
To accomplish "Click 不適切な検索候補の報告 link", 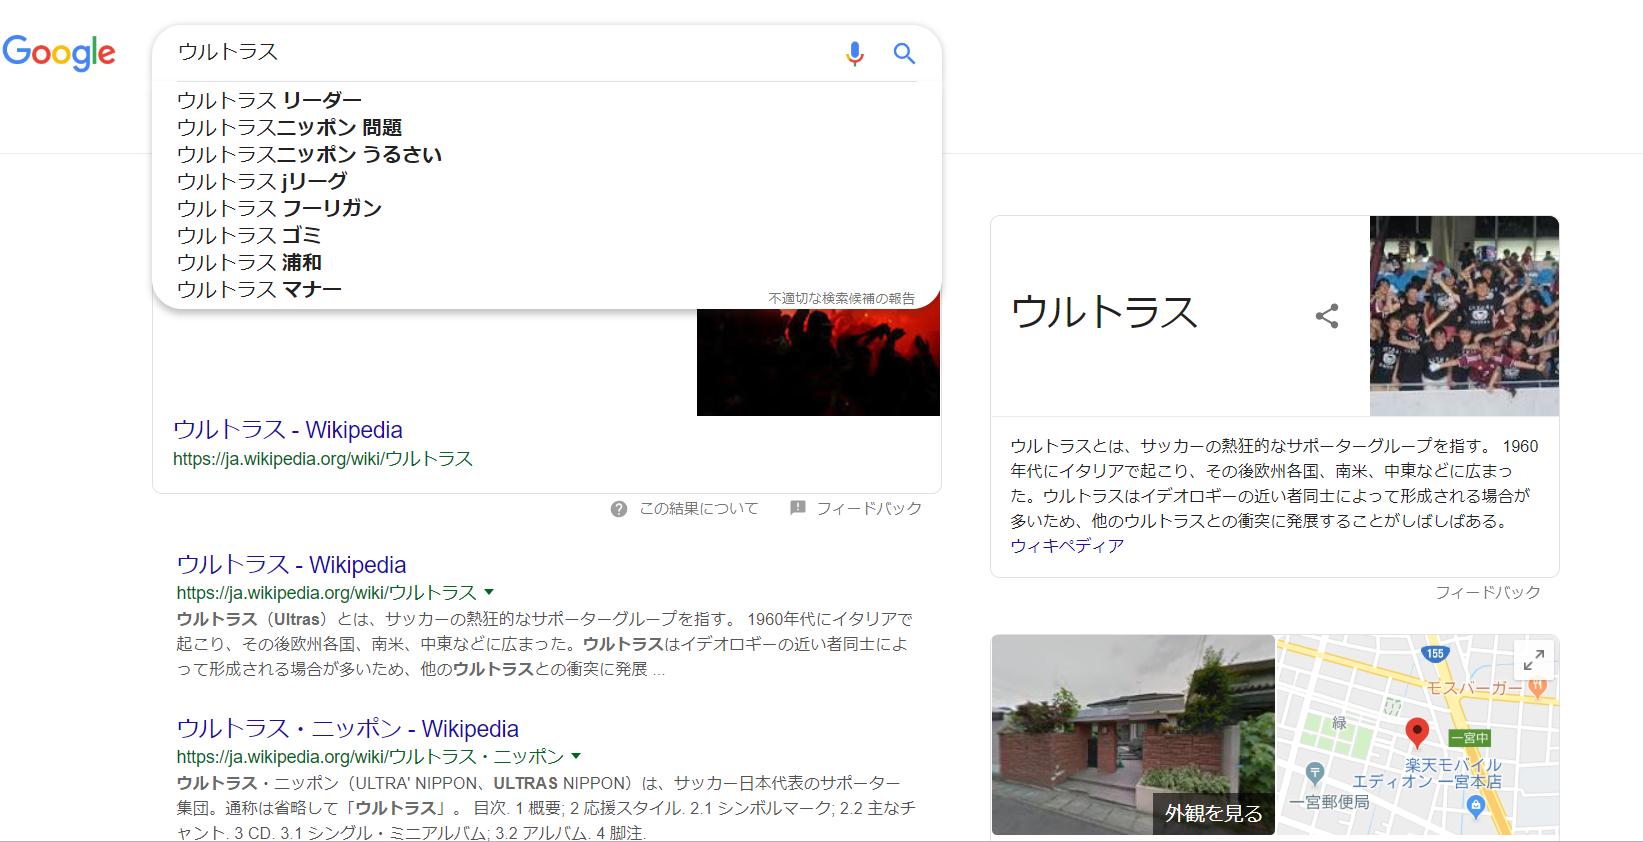I will coord(841,298).
